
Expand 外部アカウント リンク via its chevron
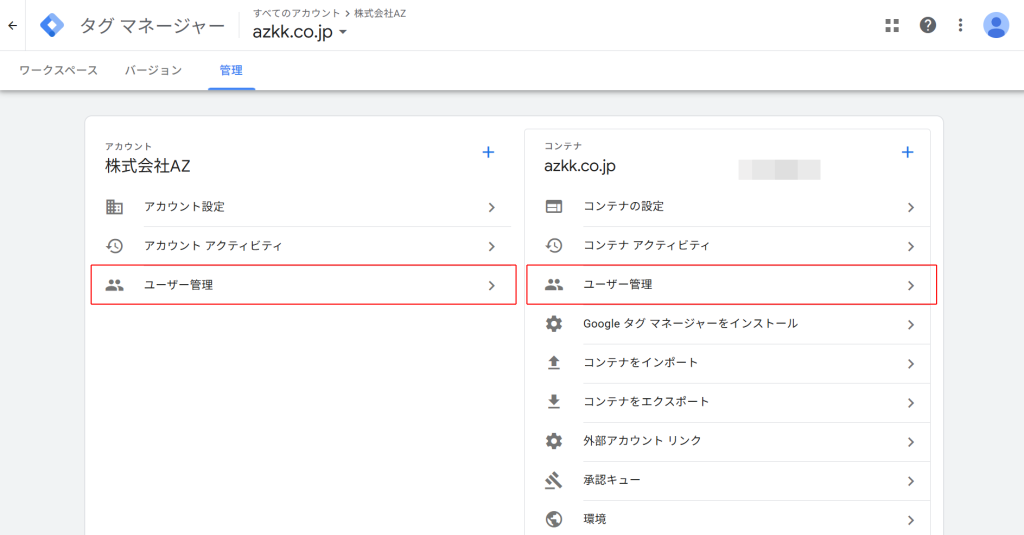(910, 442)
